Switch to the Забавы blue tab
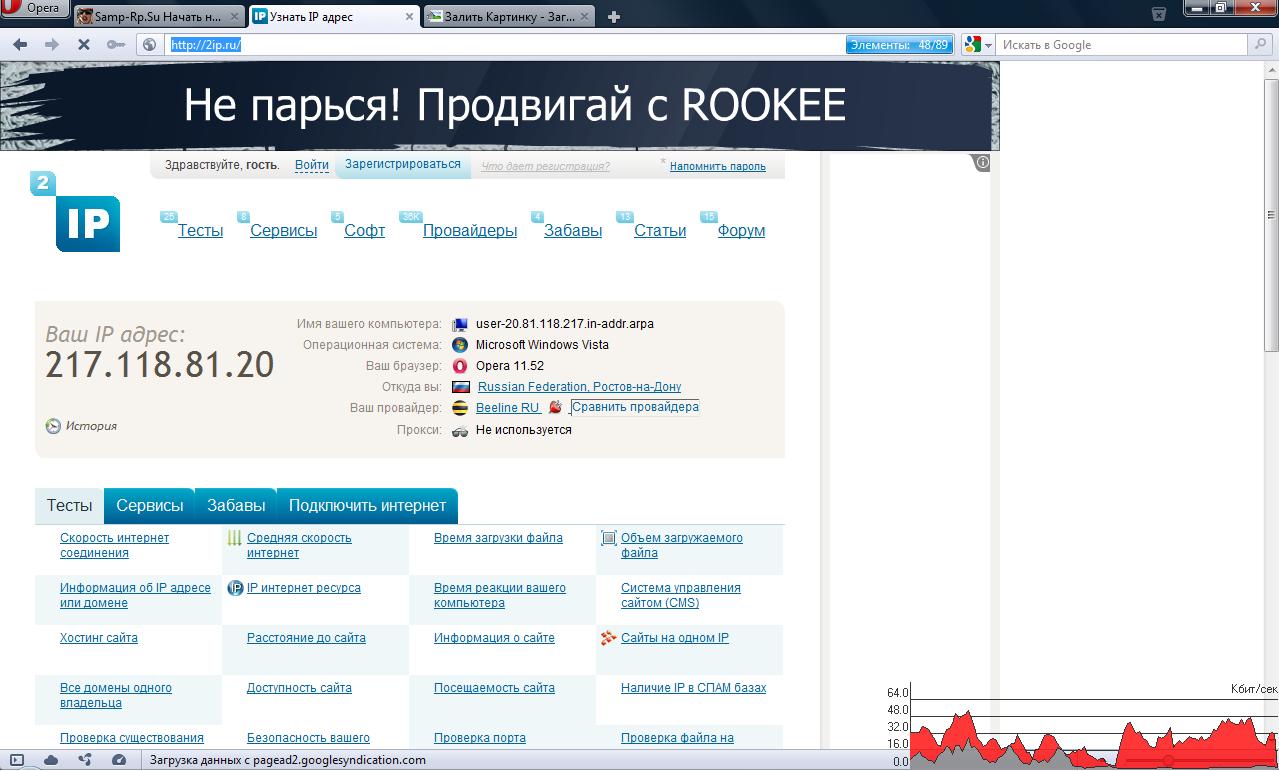Screen dimensions: 1279x771 click(236, 506)
